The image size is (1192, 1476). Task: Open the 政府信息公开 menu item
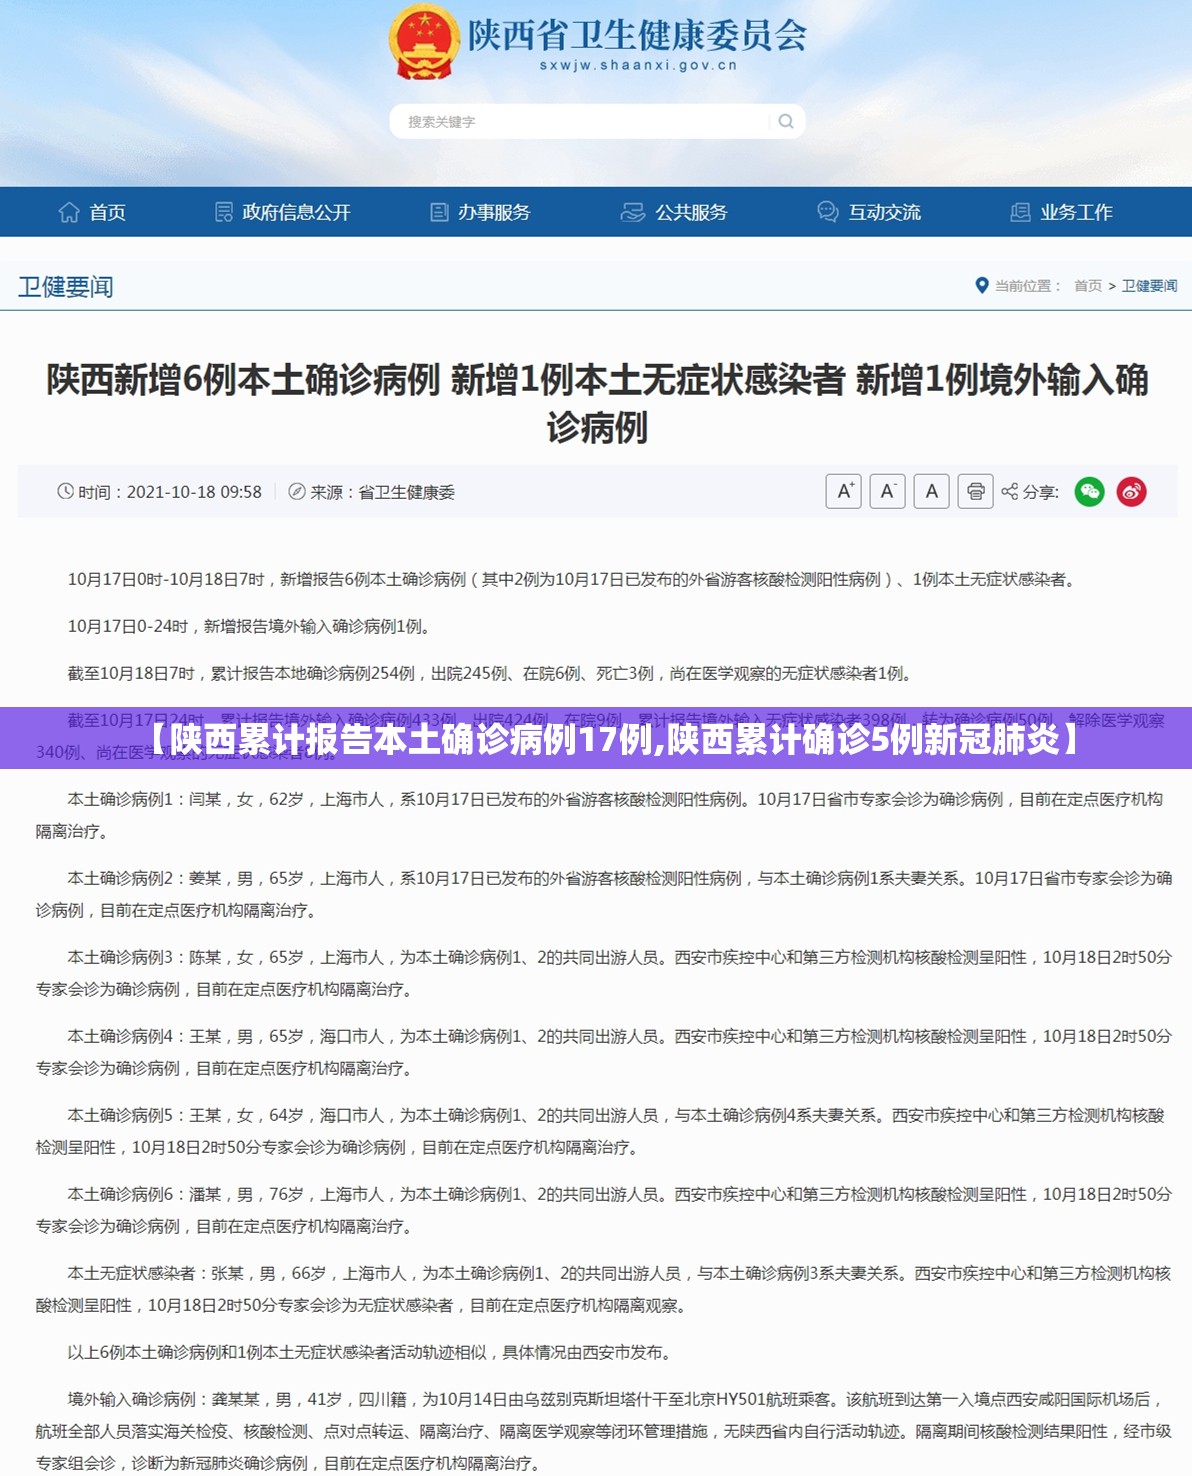click(283, 212)
